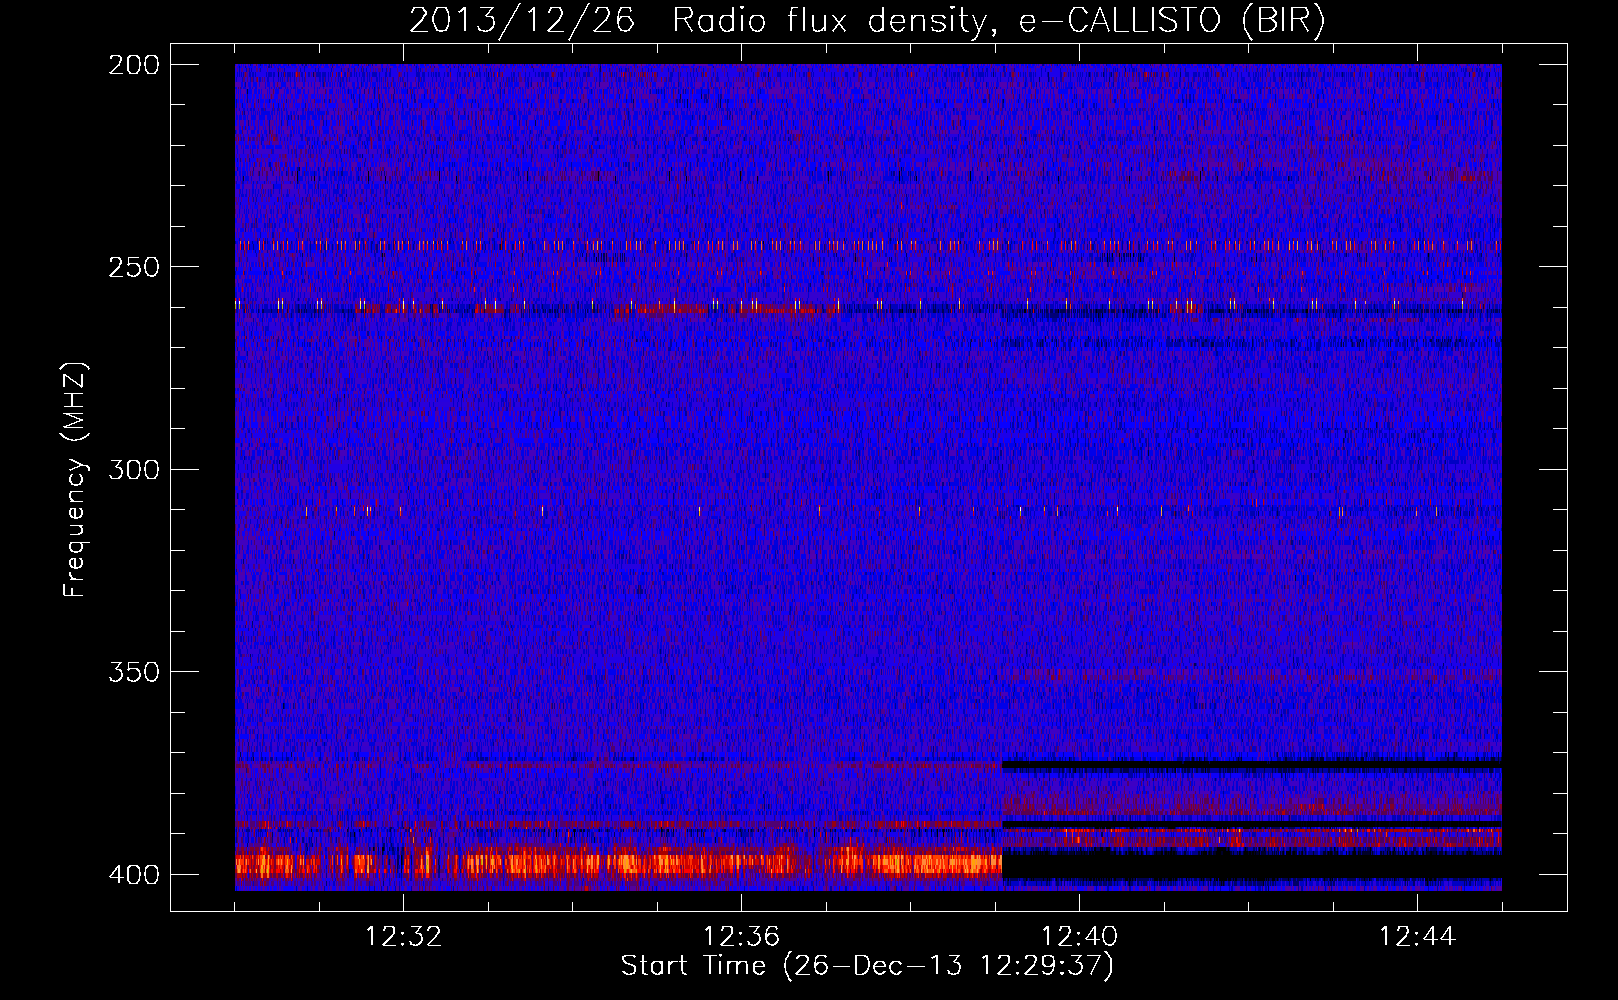Viewport: 1618px width, 1000px height.
Task: Click the 12:32 time tick label
Action: click(x=403, y=937)
